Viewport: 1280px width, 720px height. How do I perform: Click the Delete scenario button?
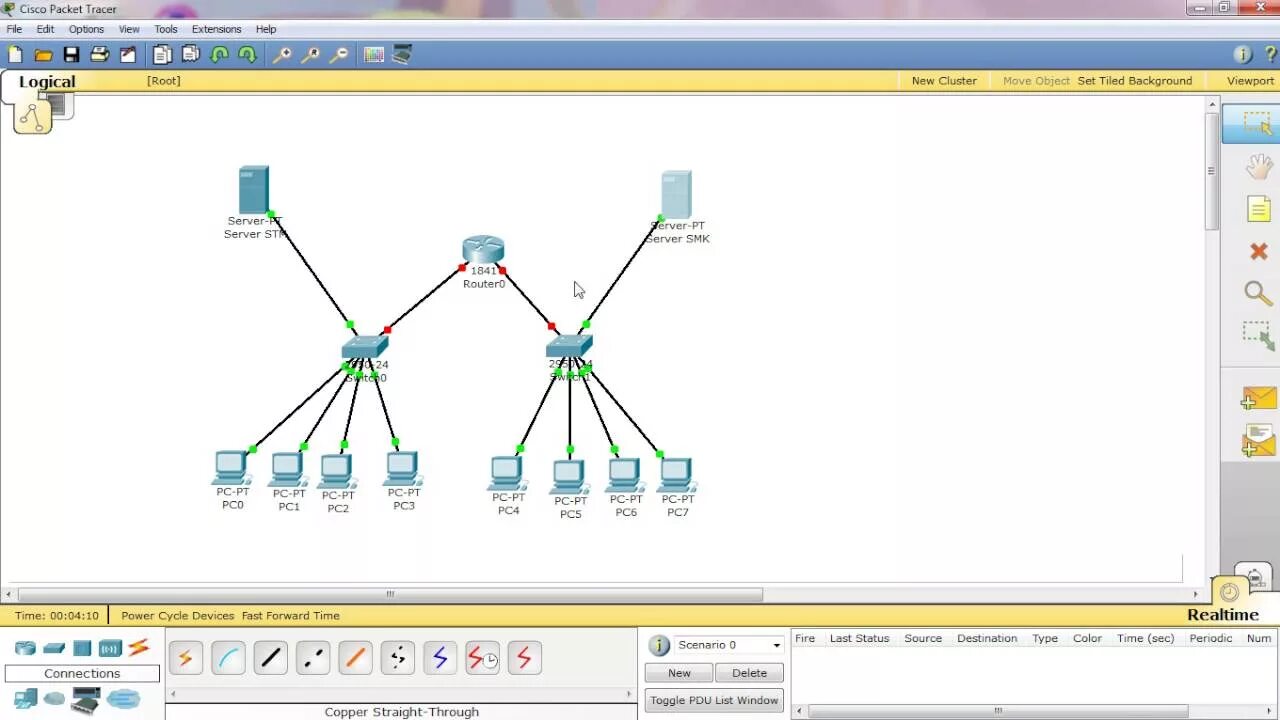(x=749, y=673)
